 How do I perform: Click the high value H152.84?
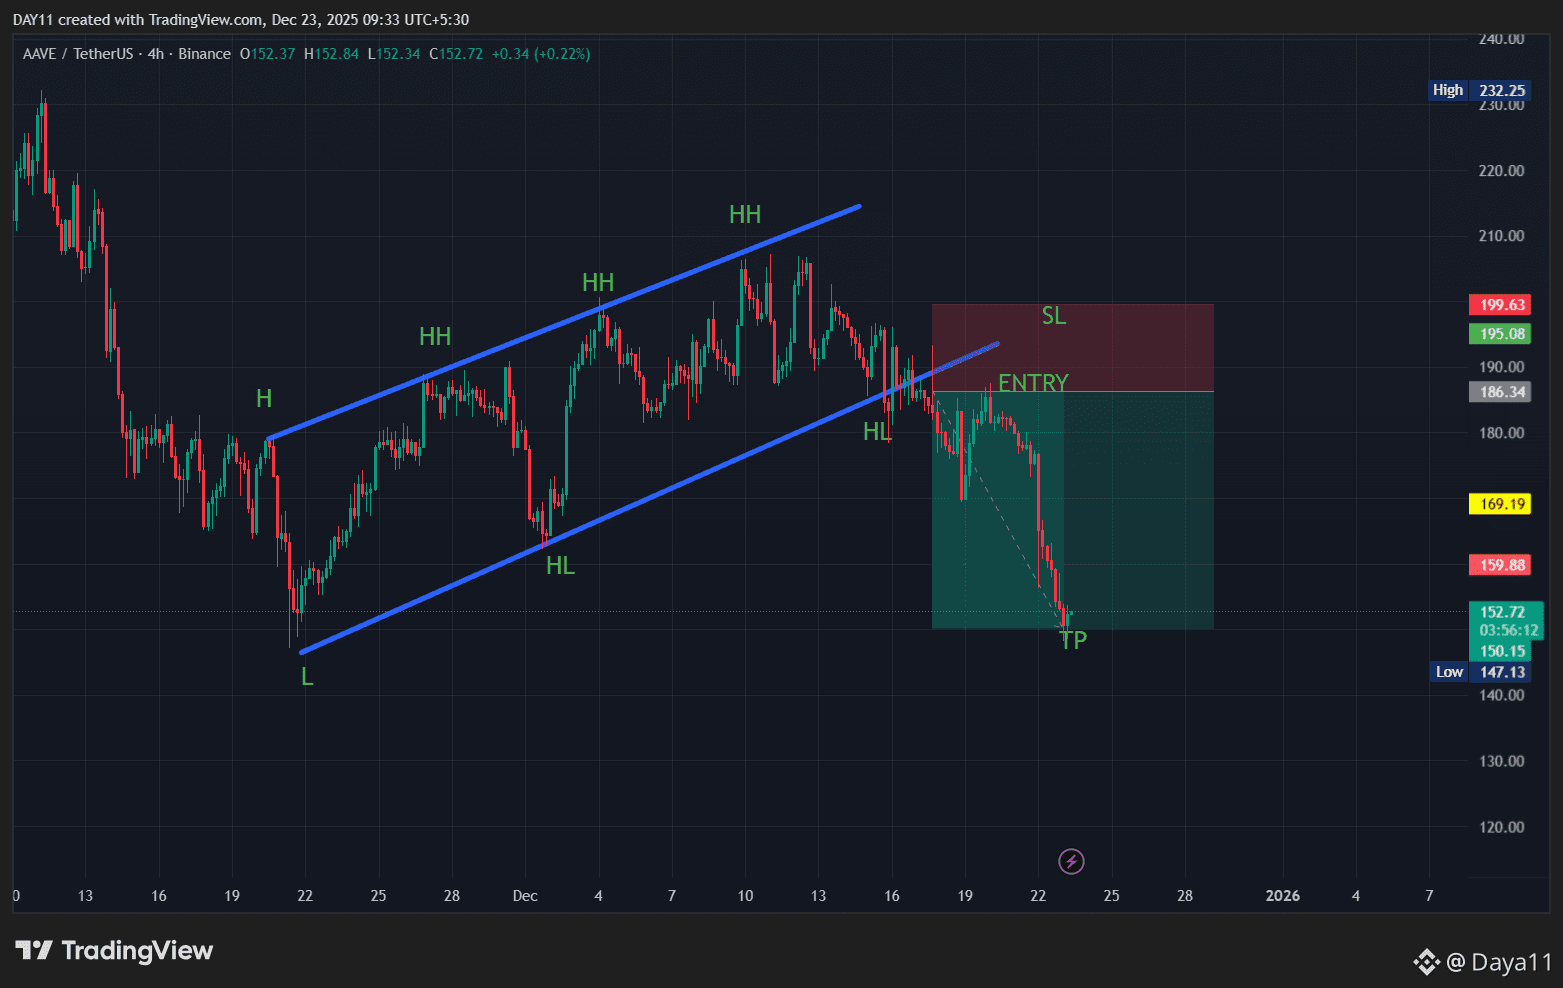pos(331,54)
